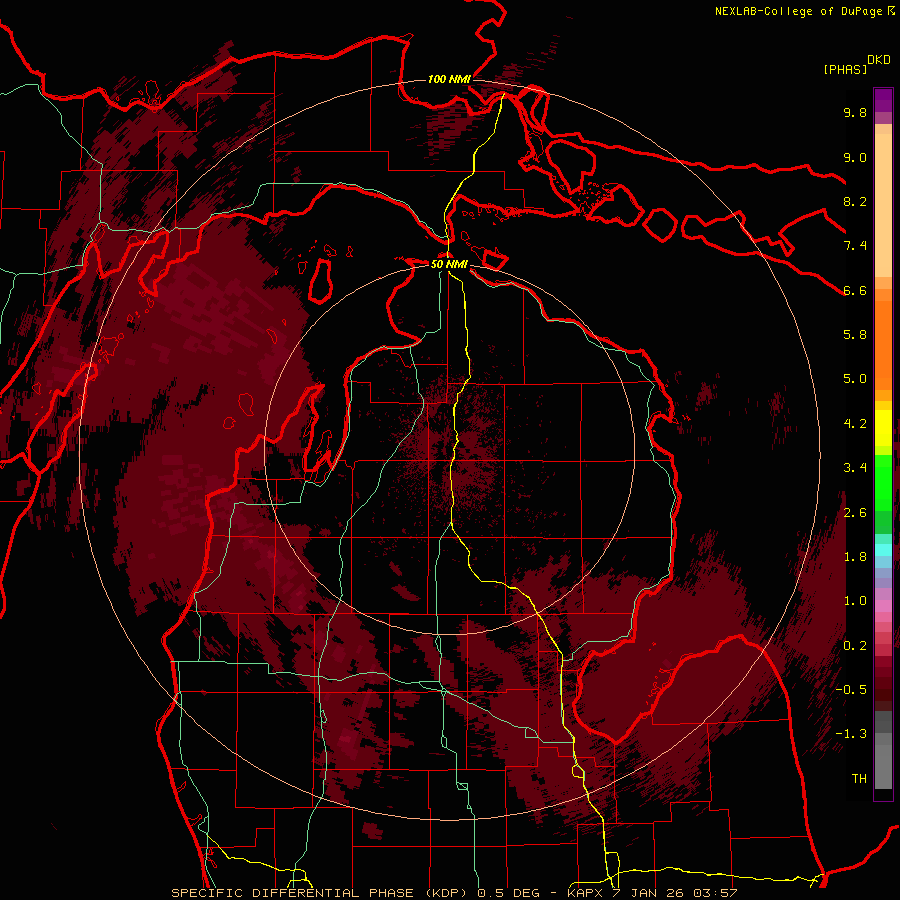This screenshot has height=900, width=900.
Task: Click the 7.4 value on color scale
Action: pyautogui.click(x=855, y=246)
